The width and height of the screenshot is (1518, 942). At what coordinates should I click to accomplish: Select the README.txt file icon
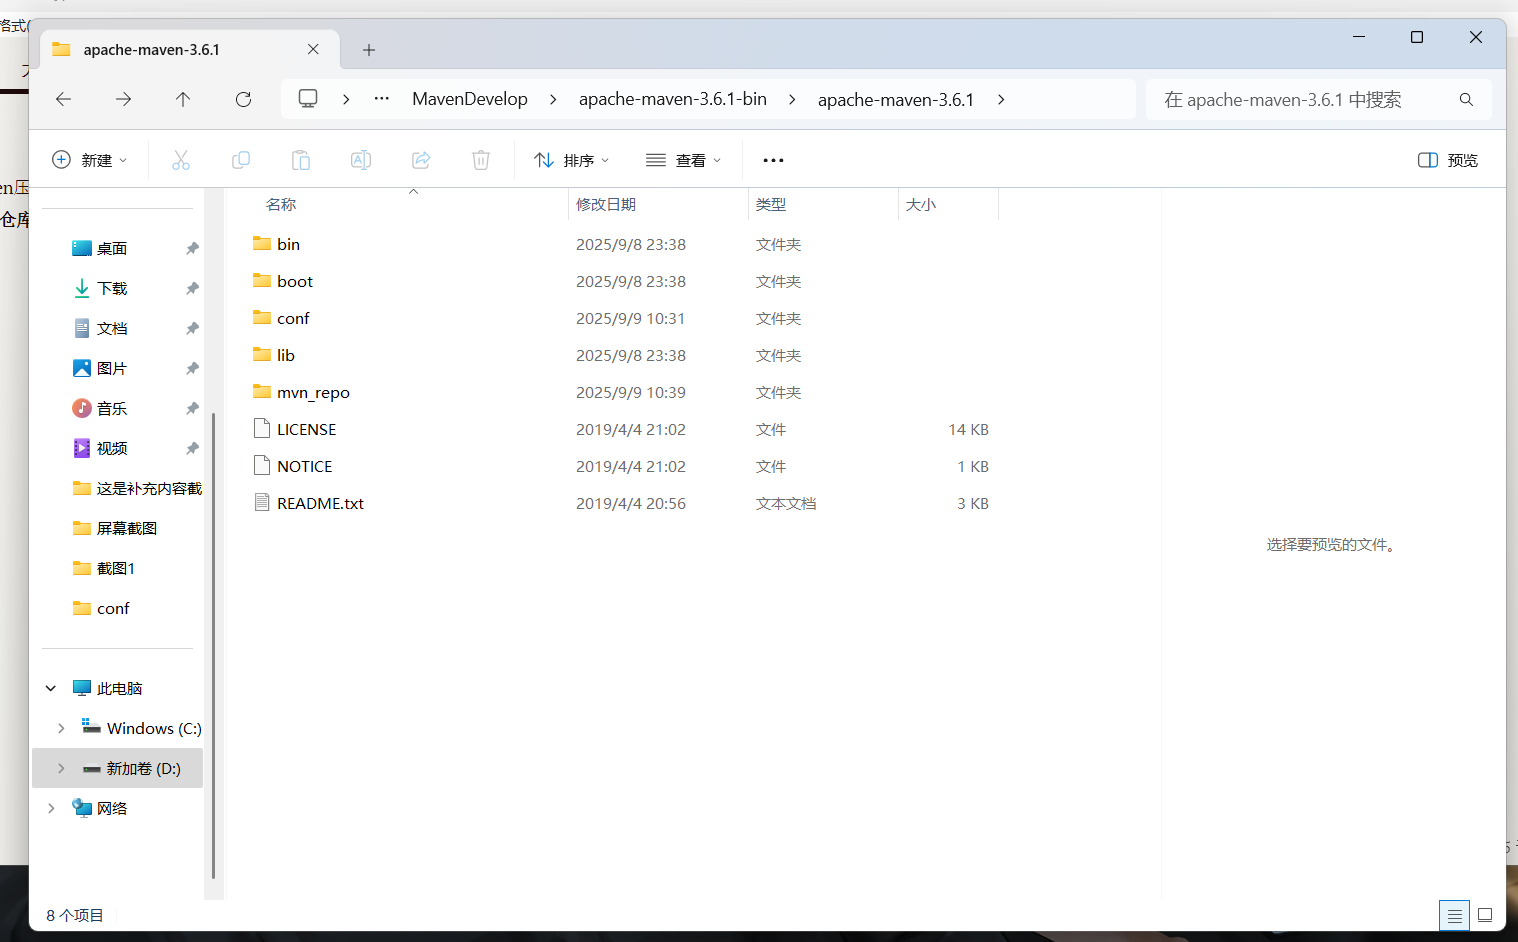(262, 503)
